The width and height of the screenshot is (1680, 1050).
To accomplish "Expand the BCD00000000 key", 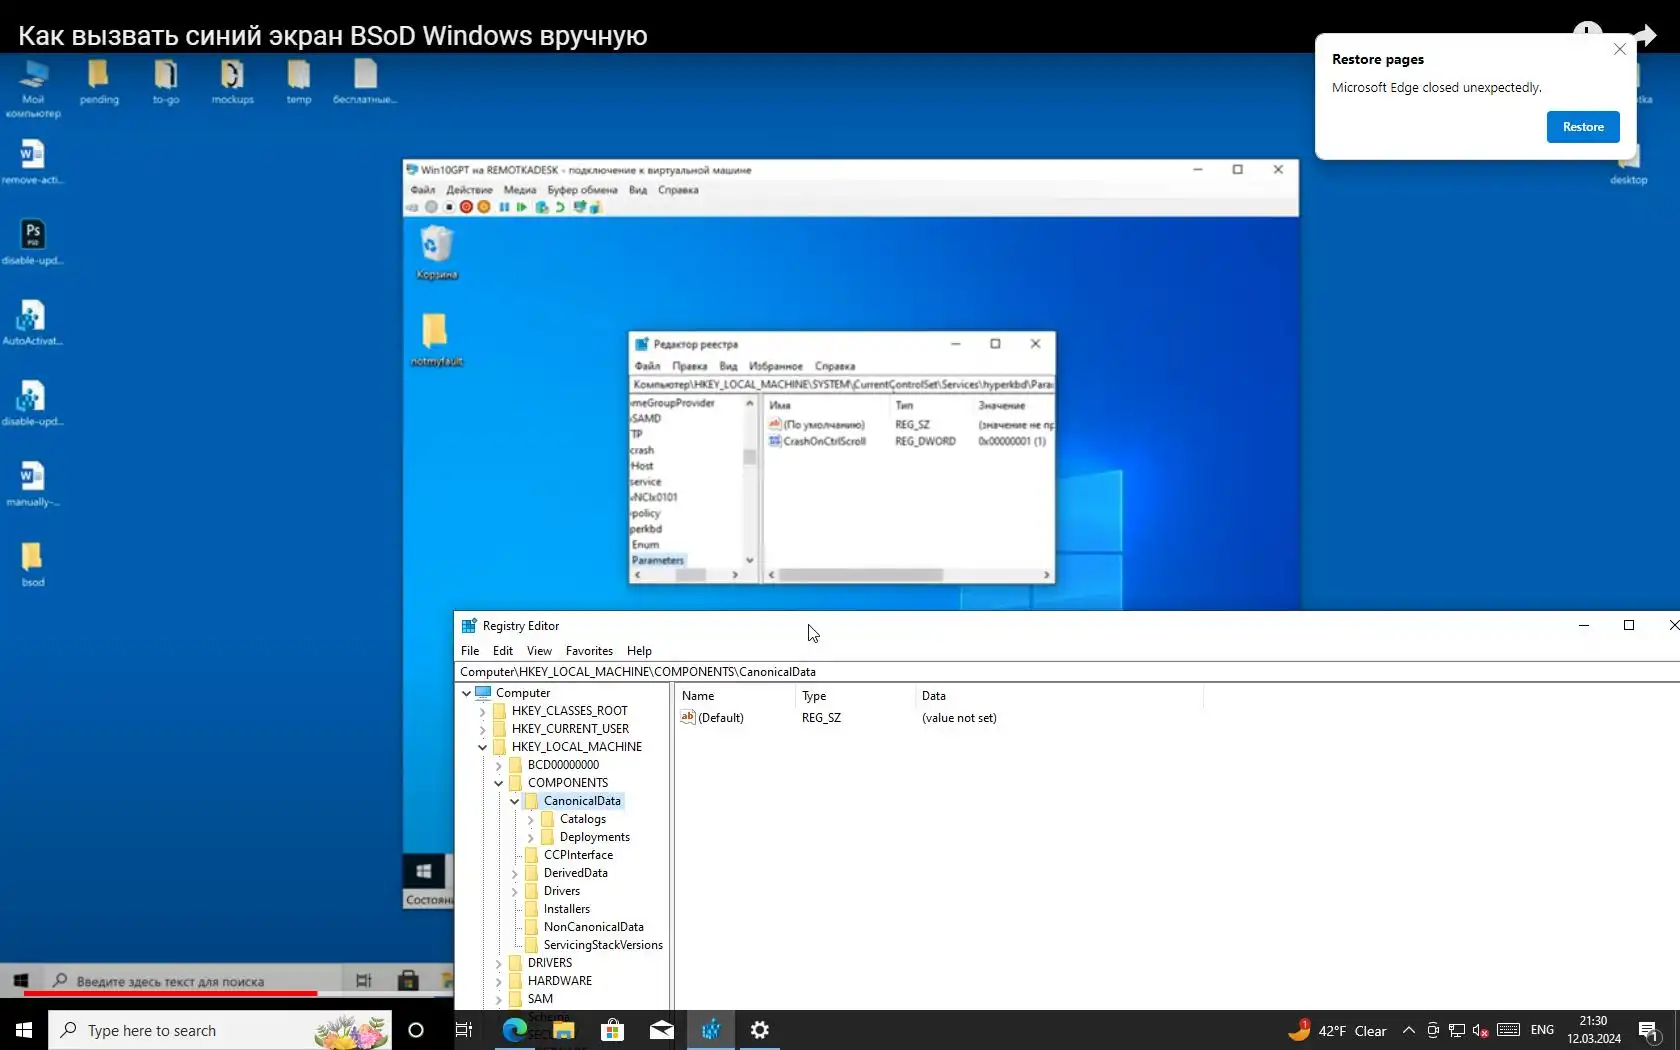I will coord(498,765).
